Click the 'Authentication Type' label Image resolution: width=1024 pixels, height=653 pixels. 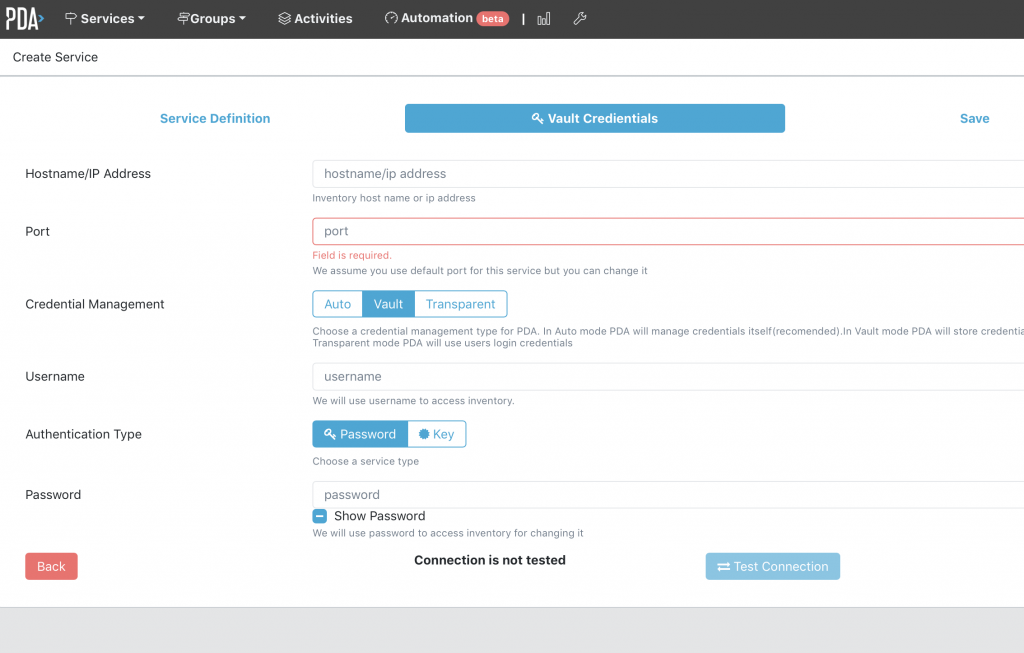pos(84,434)
